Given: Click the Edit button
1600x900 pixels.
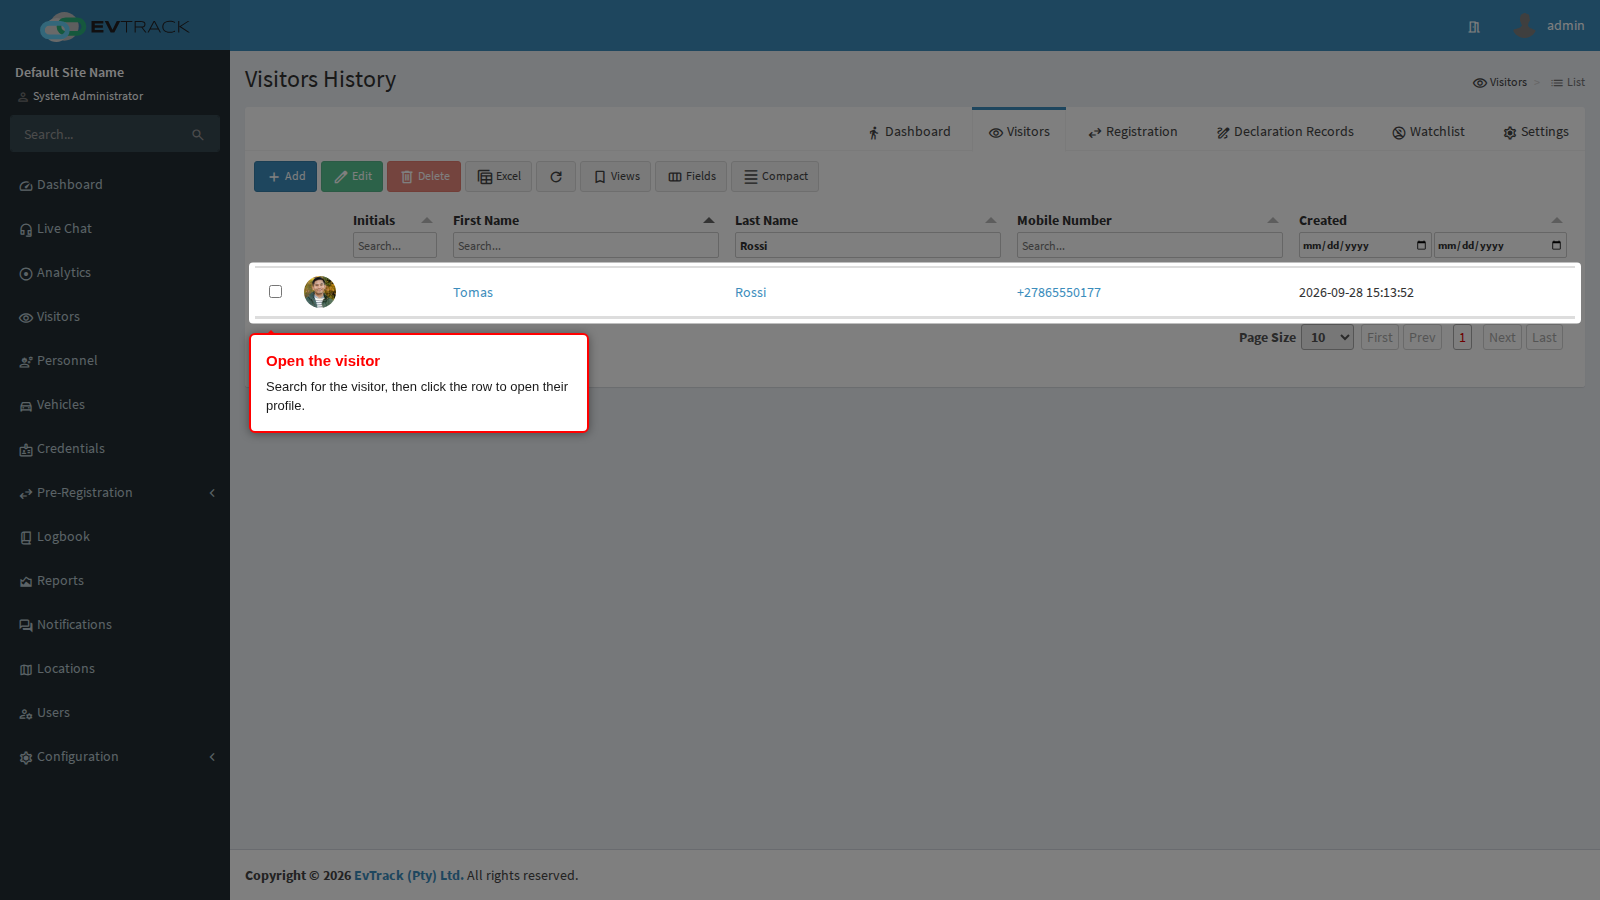Looking at the screenshot, I should pyautogui.click(x=352, y=176).
